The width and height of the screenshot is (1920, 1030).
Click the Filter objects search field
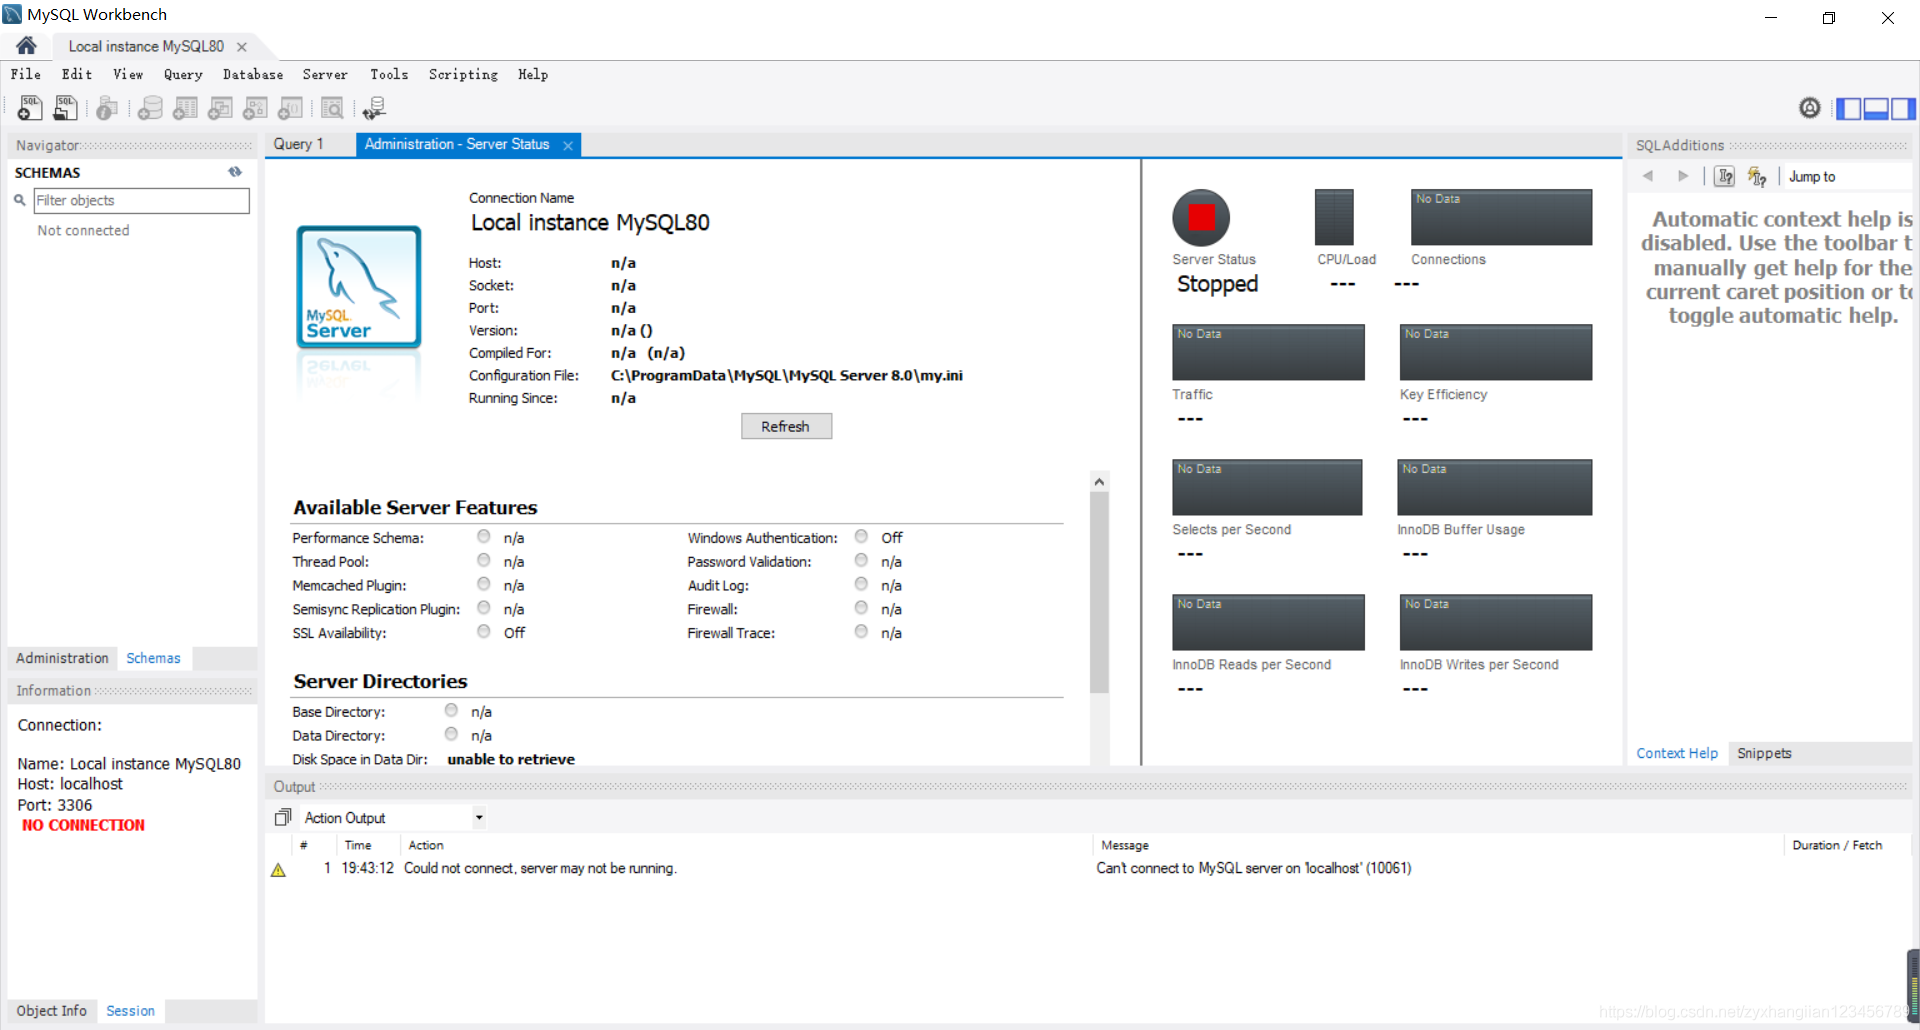point(141,200)
